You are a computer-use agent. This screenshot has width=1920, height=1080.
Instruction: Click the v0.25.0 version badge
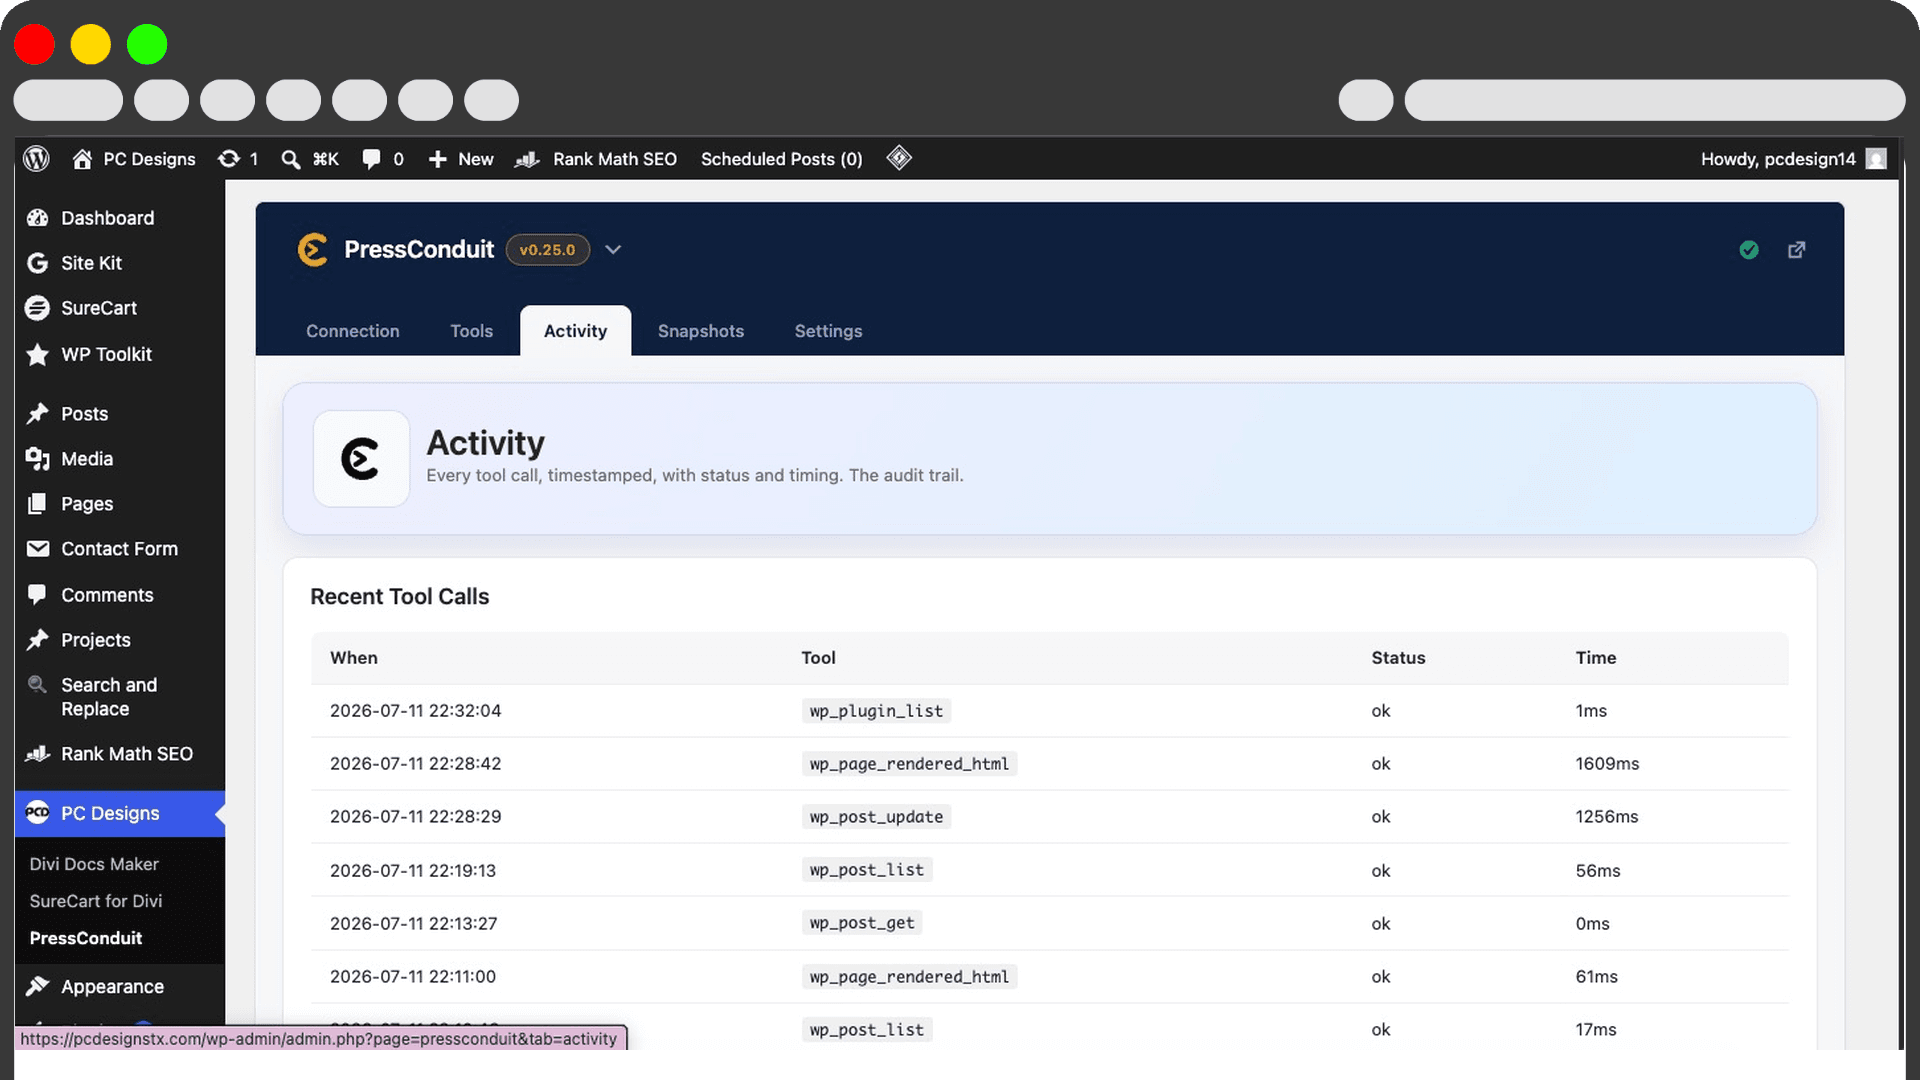tap(547, 250)
